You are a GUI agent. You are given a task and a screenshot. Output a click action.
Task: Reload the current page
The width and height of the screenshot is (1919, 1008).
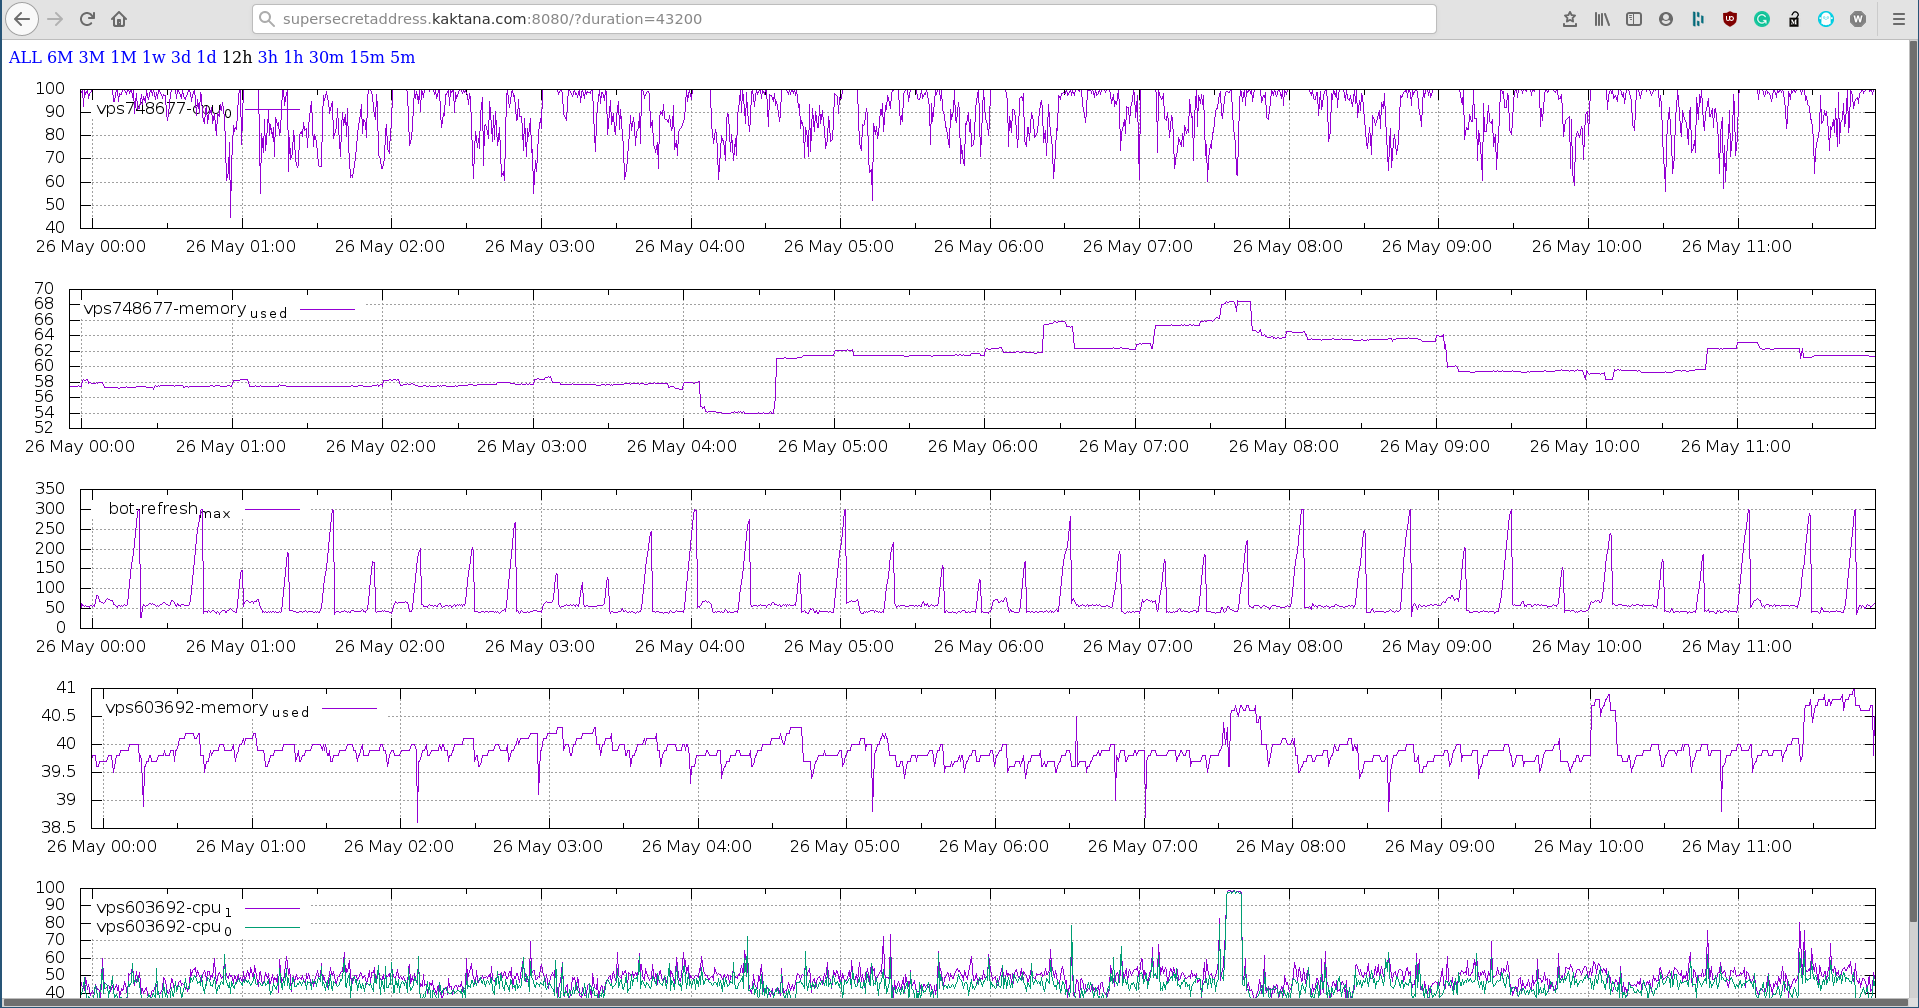(87, 19)
